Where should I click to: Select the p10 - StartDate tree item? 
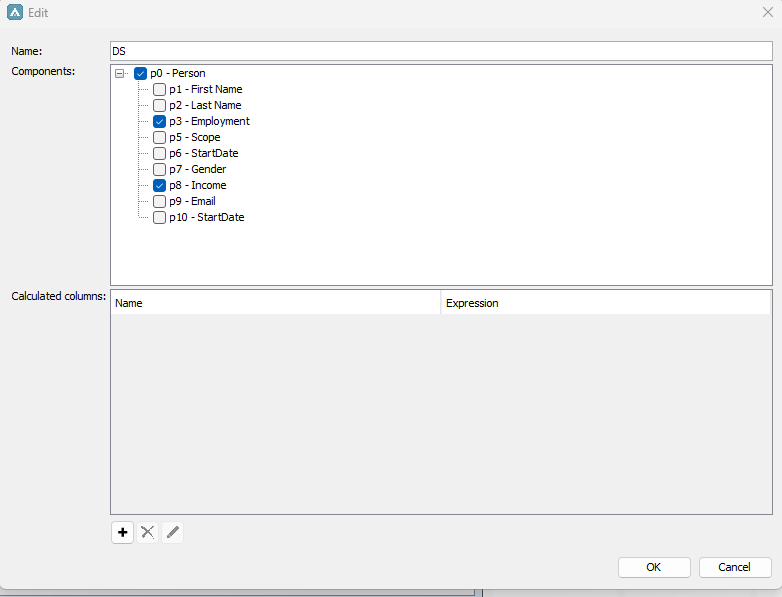click(x=206, y=217)
